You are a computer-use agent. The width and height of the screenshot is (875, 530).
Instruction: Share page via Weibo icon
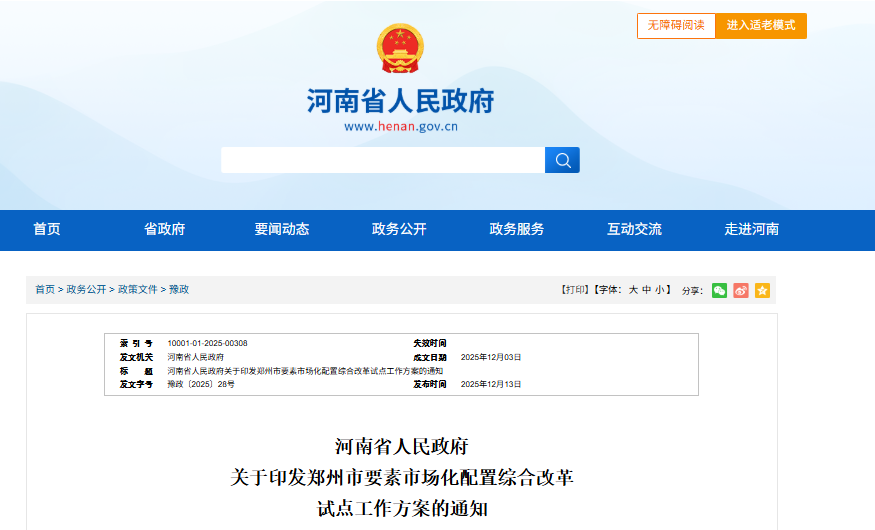coord(741,290)
